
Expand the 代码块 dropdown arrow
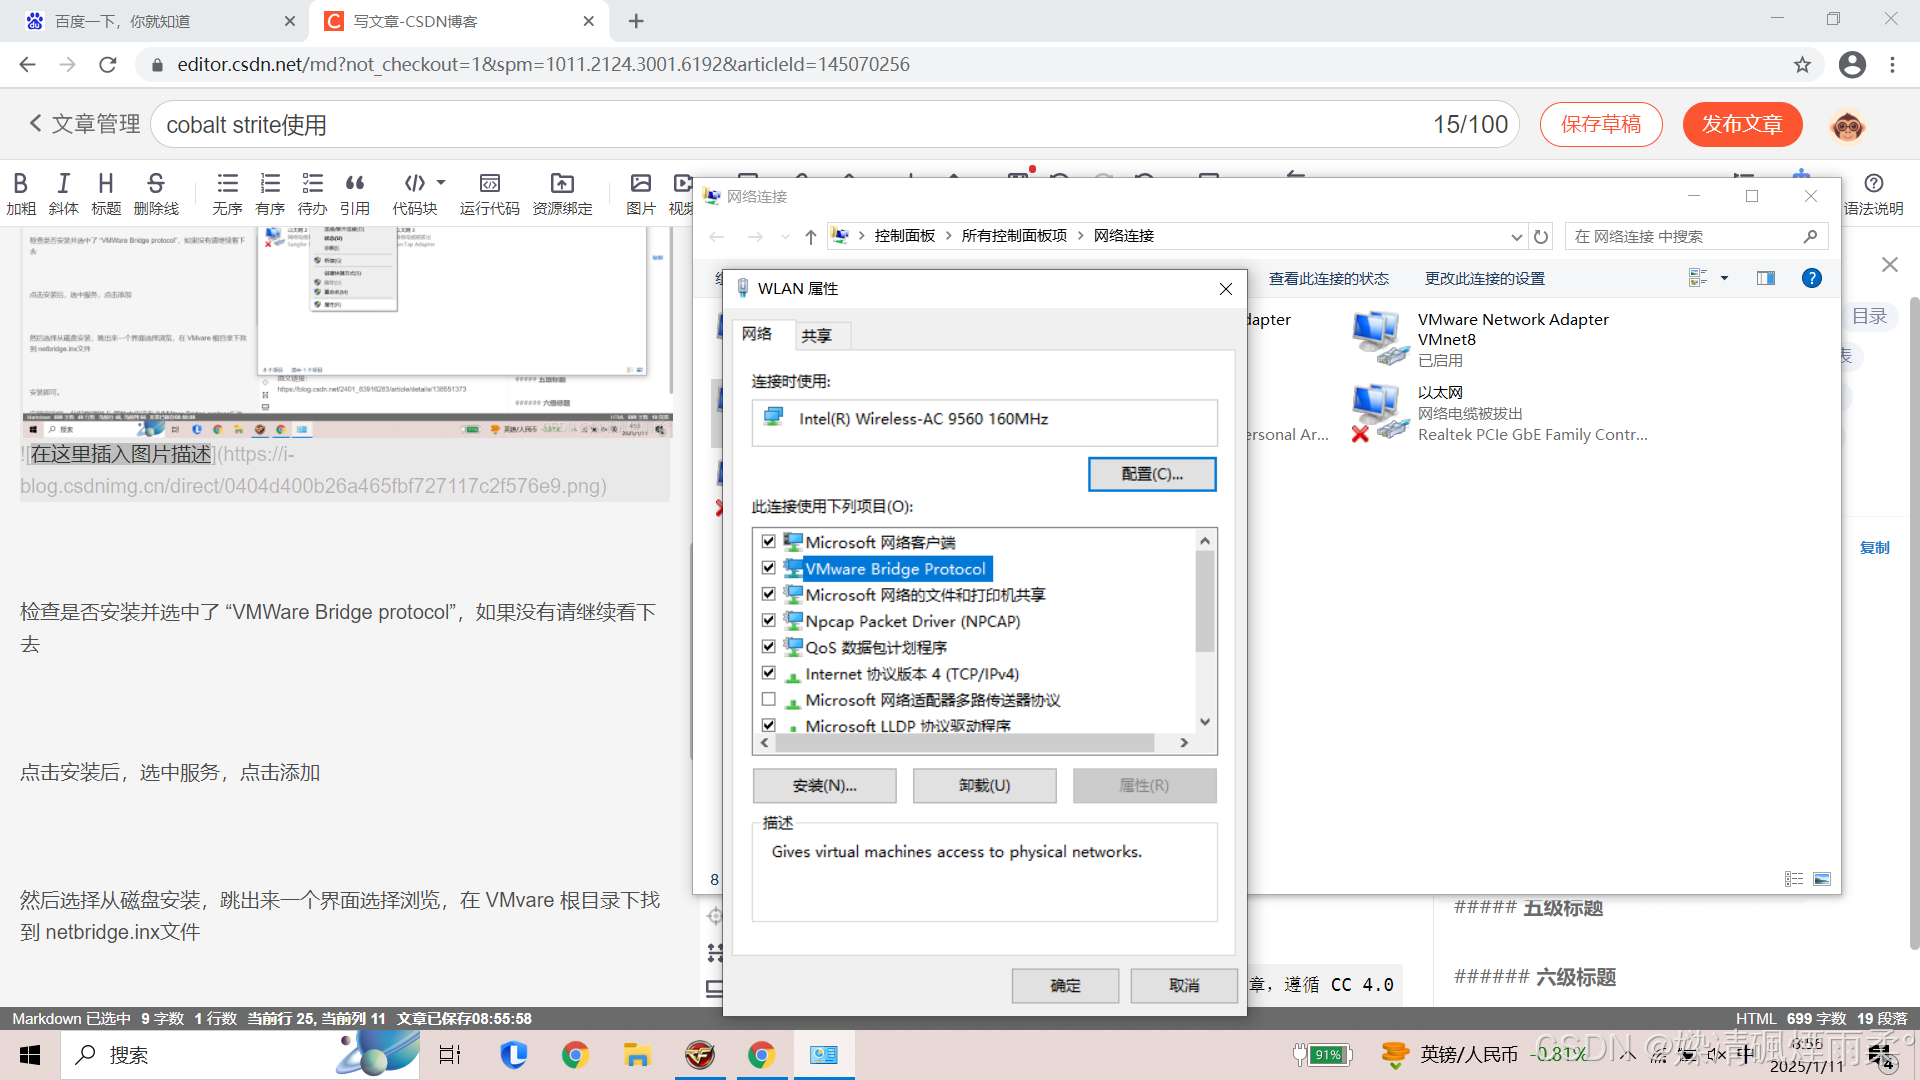[441, 183]
